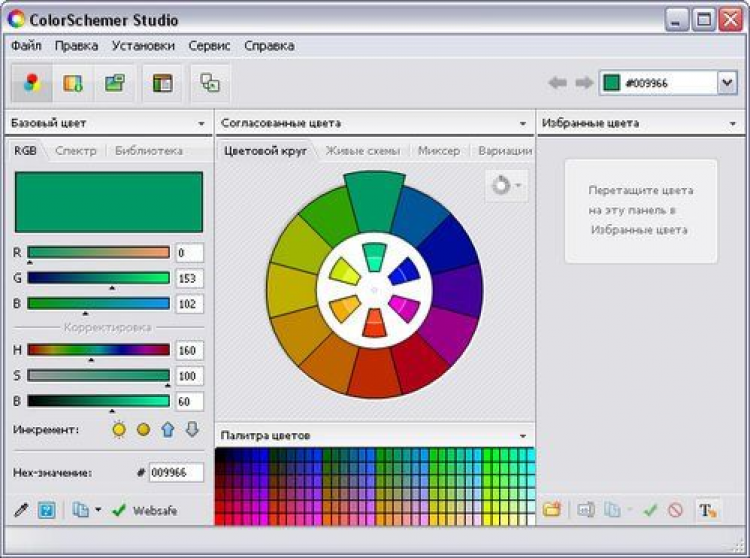
Task: Click the favorites folder icon
Action: (x=552, y=510)
